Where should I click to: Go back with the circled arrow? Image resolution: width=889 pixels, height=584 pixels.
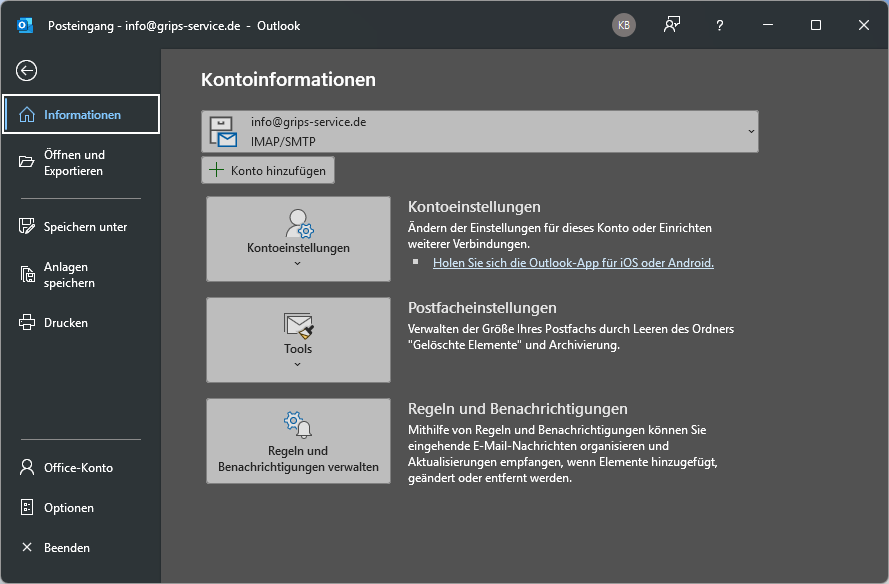pos(26,71)
